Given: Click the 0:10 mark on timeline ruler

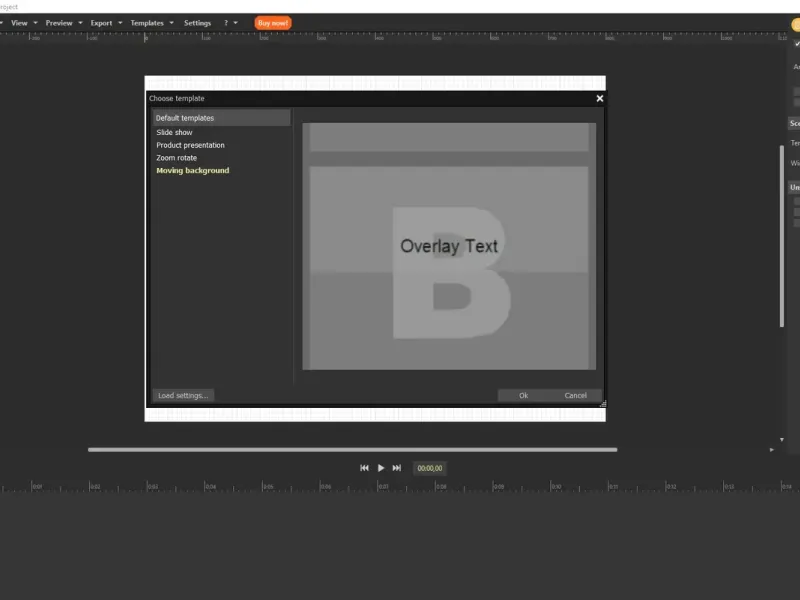Looking at the screenshot, I should tap(556, 486).
